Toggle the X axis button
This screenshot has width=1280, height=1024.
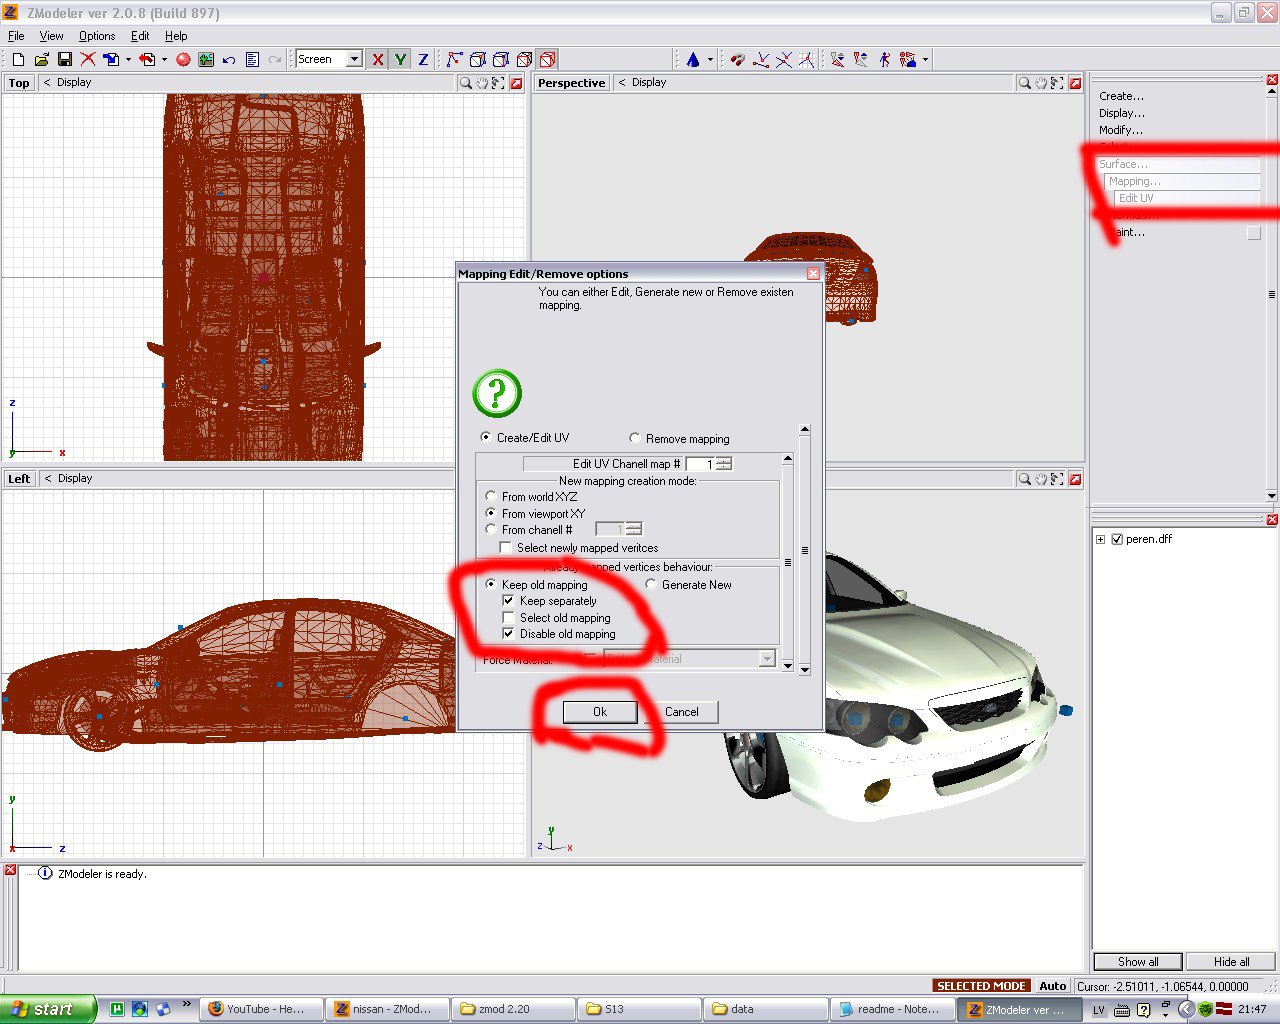[377, 60]
